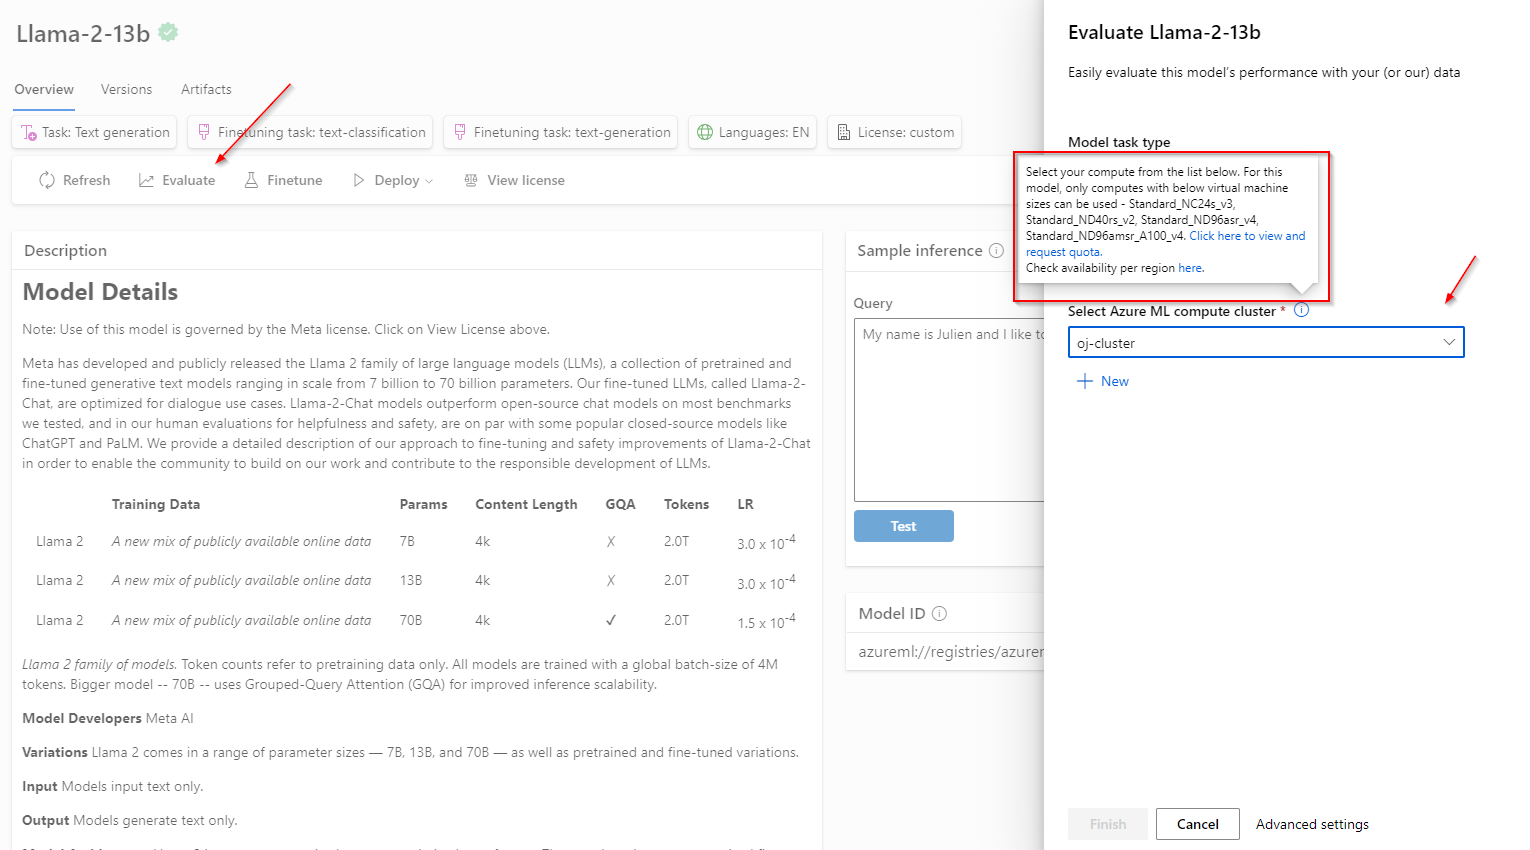Click the globe icon beside Languages: EN

(x=705, y=132)
